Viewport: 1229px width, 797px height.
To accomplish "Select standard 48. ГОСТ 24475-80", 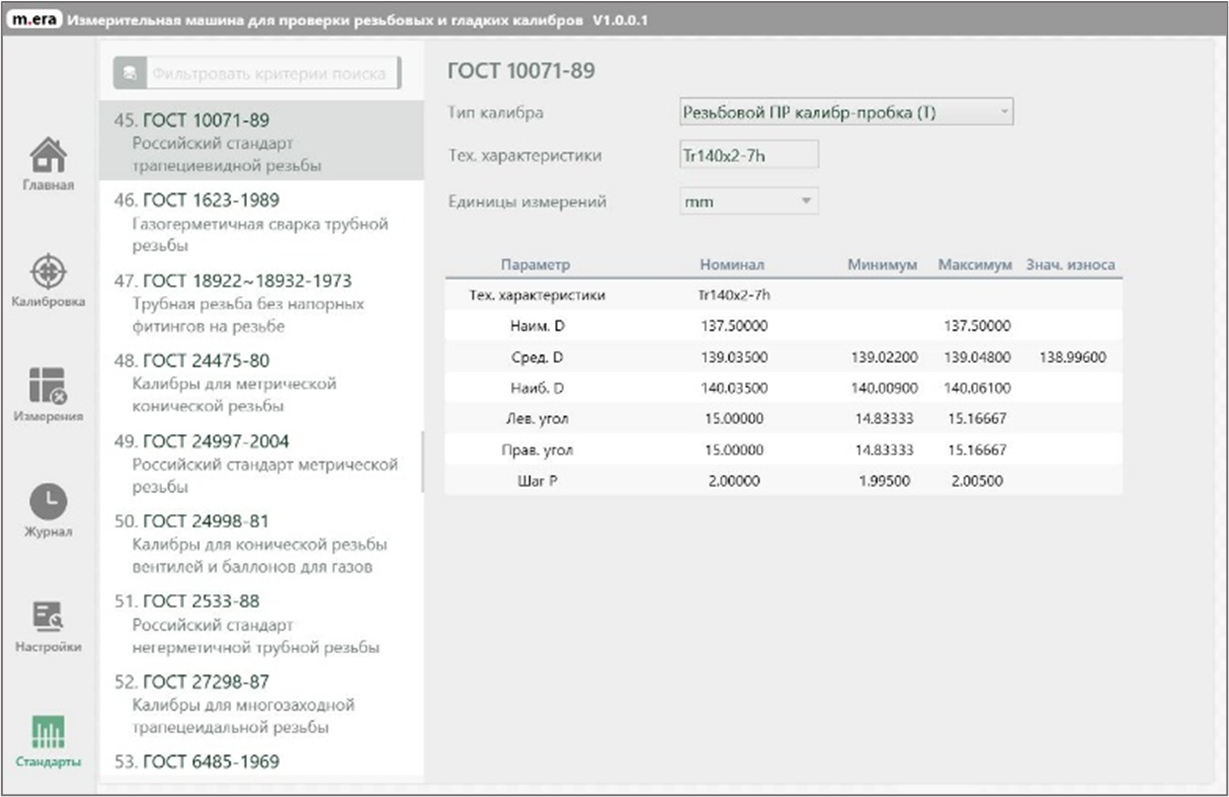I will point(262,383).
